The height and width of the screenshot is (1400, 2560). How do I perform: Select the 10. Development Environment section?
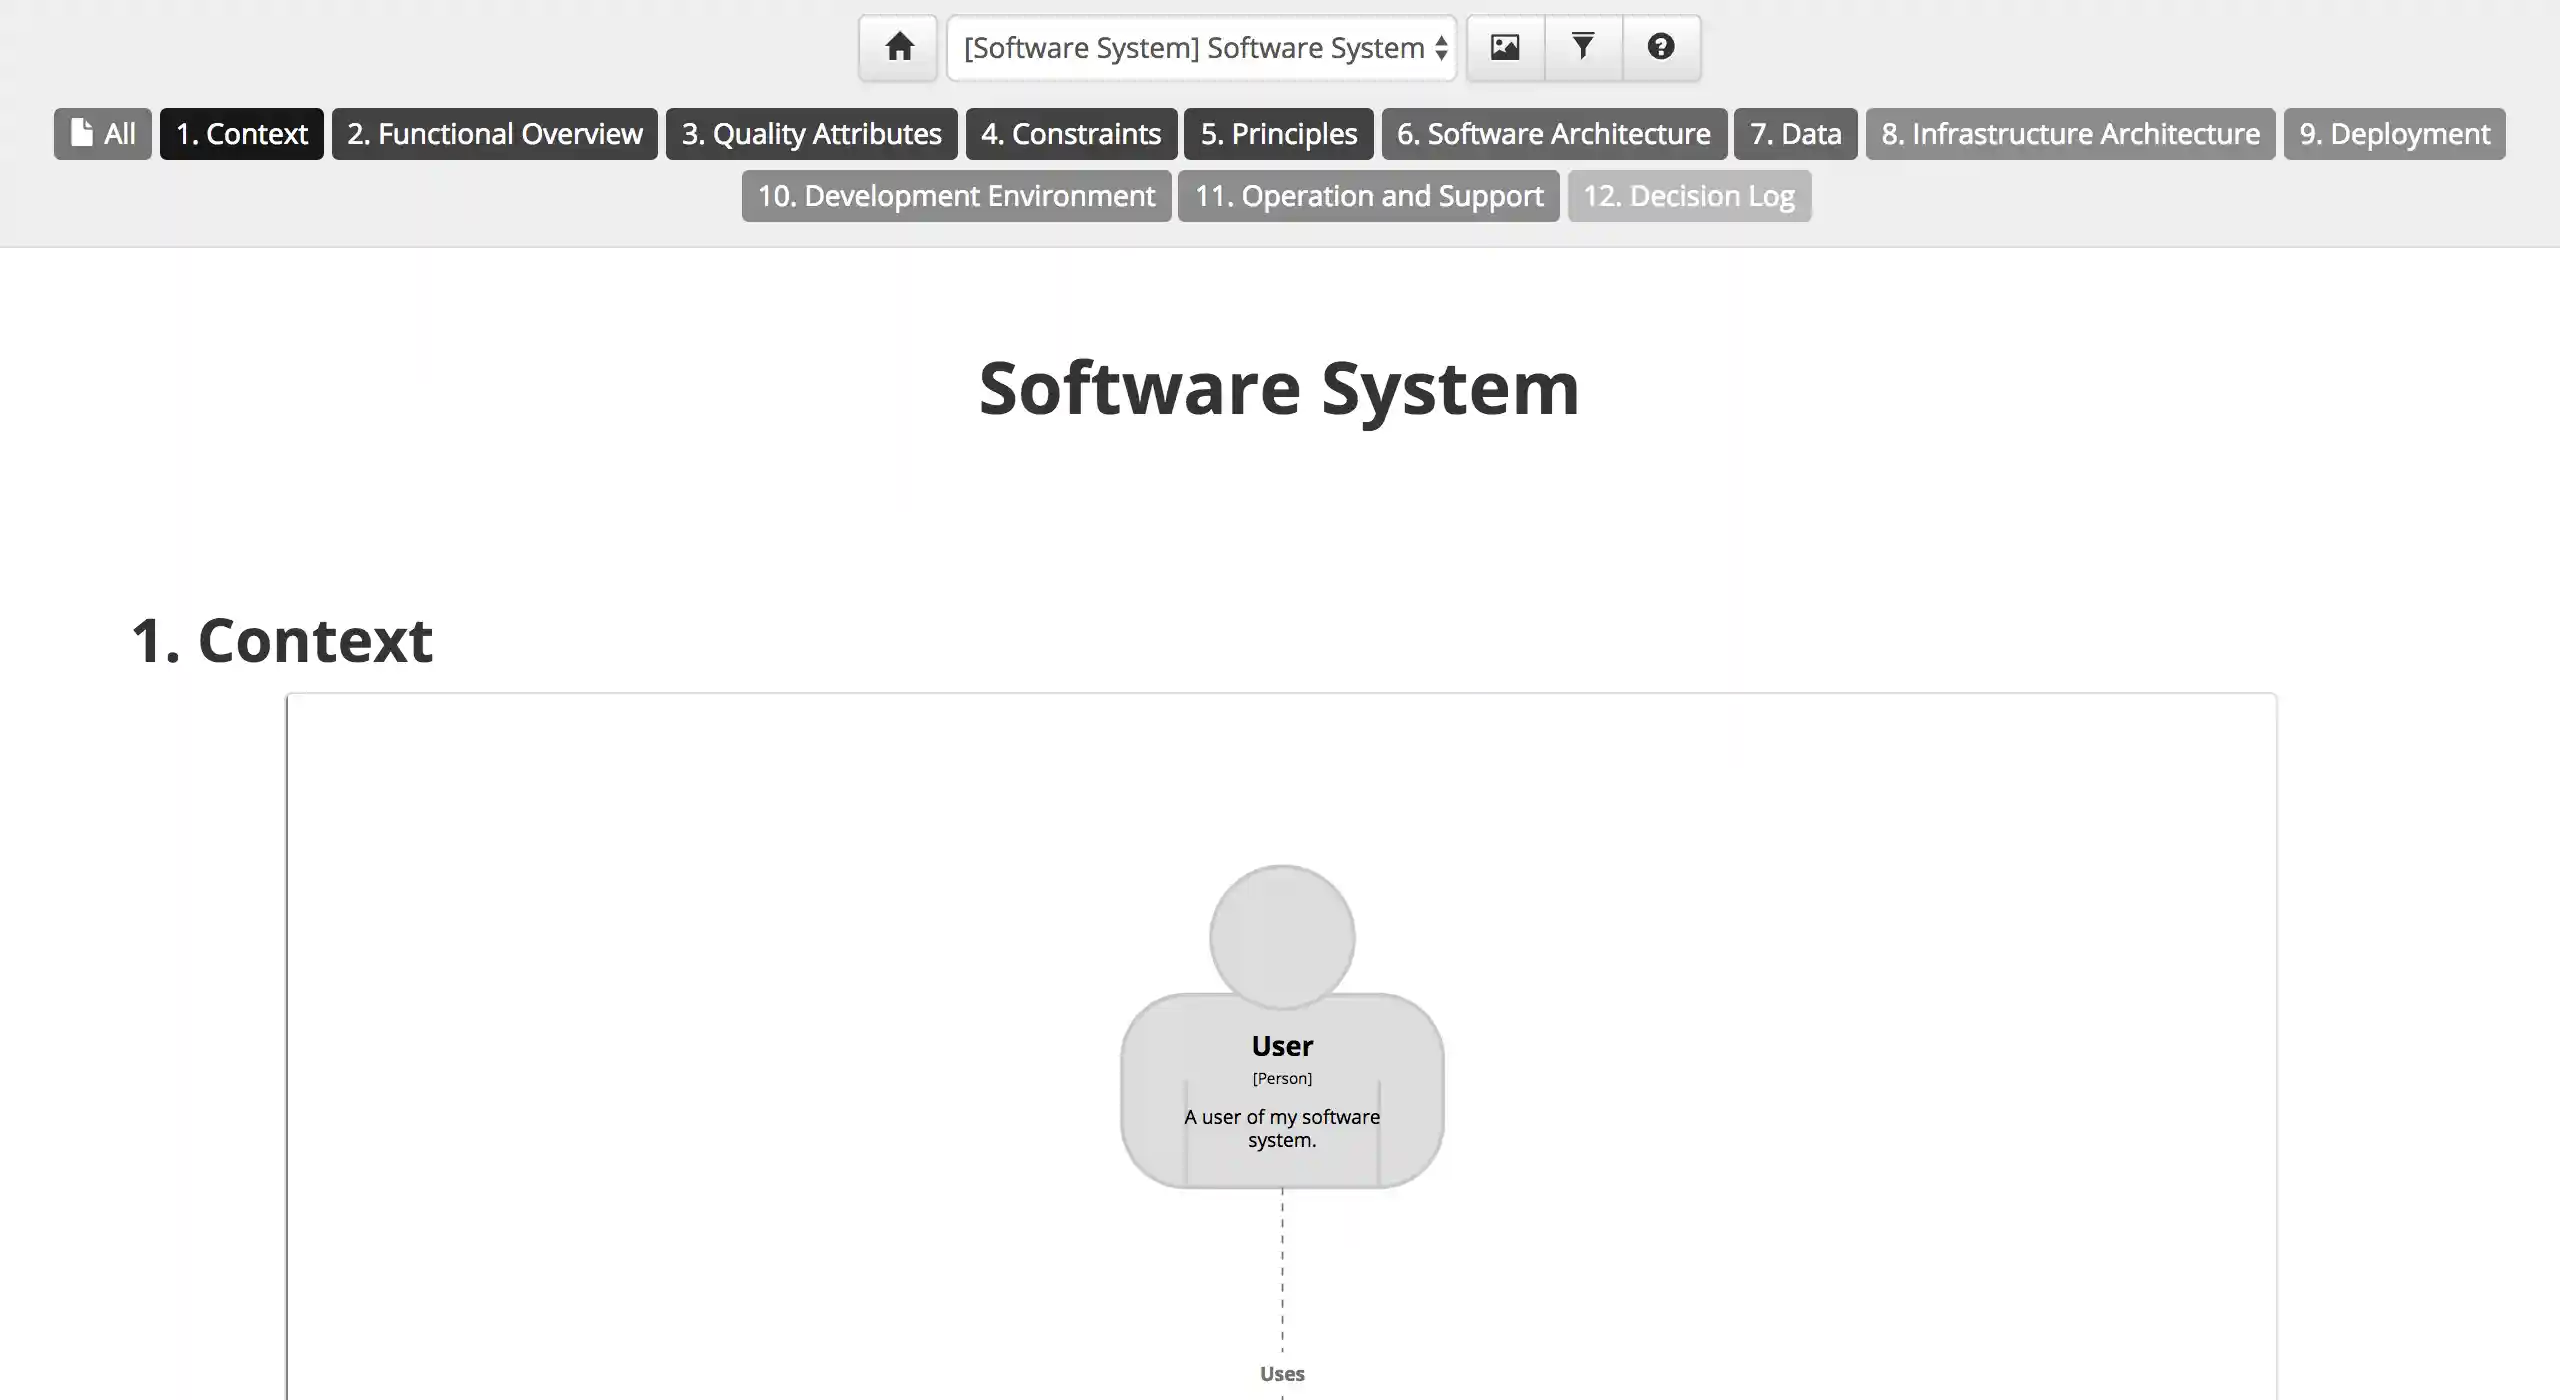955,195
